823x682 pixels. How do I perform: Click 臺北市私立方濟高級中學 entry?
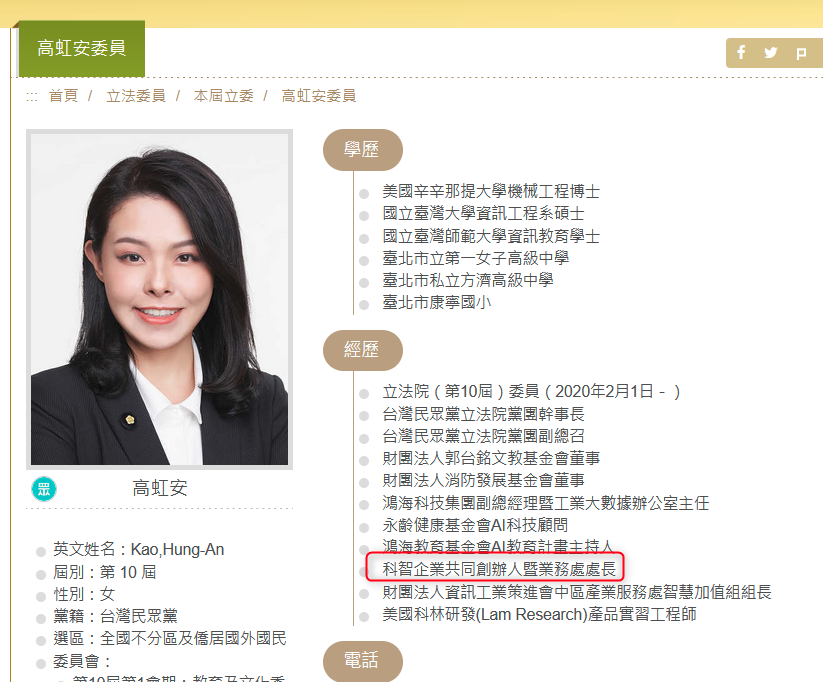coord(468,280)
